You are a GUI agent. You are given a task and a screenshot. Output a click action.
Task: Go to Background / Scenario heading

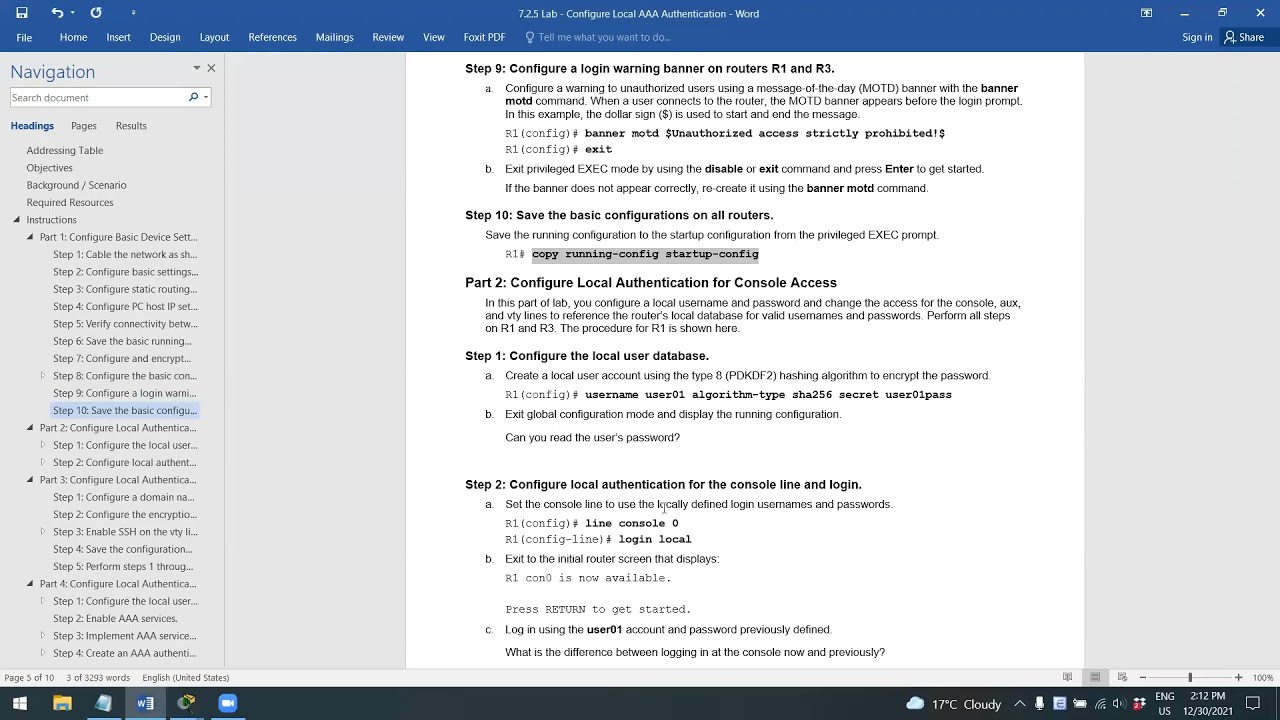tap(77, 185)
